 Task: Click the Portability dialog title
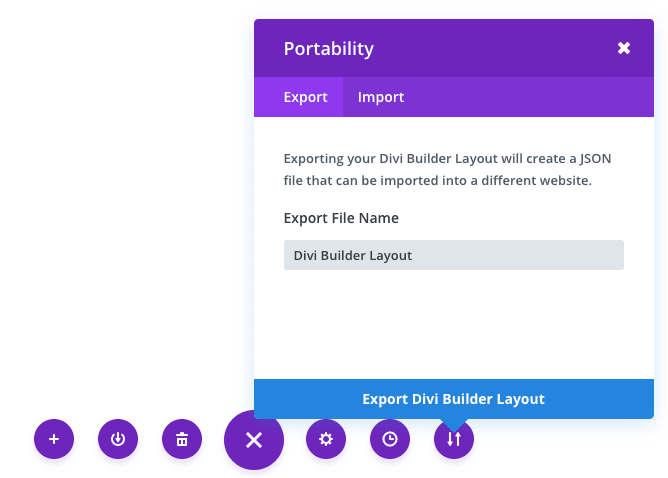click(x=329, y=49)
